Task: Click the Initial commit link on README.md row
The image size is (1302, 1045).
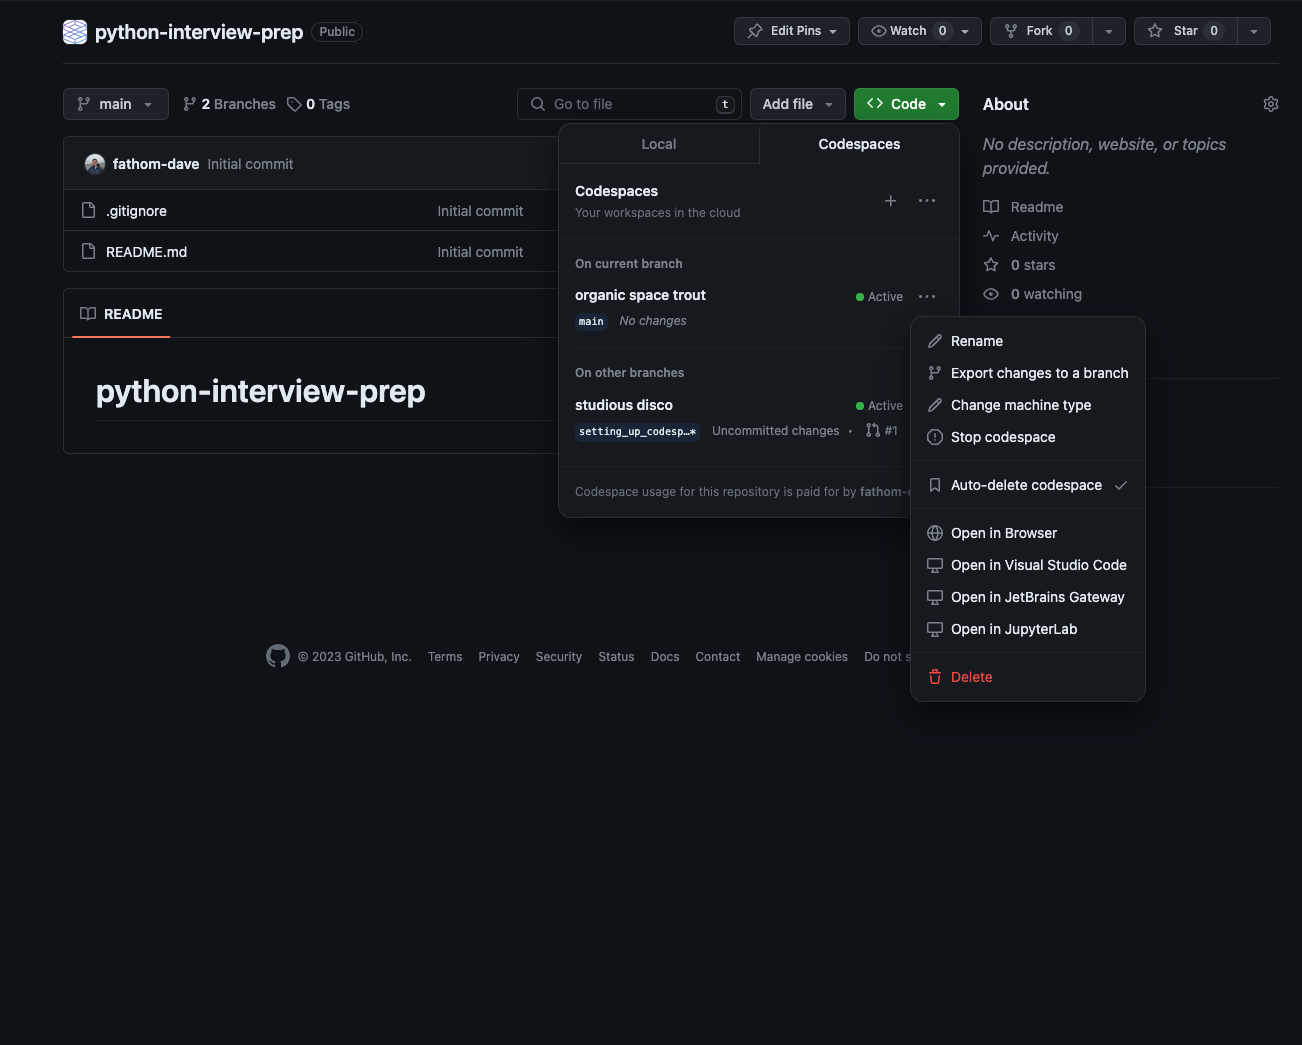Action: coord(480,252)
